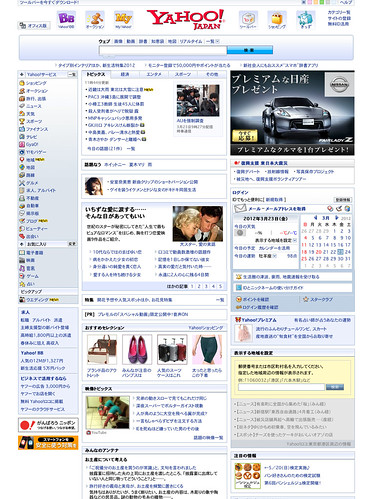Select 動画 search type tab

pyautogui.click(x=131, y=41)
